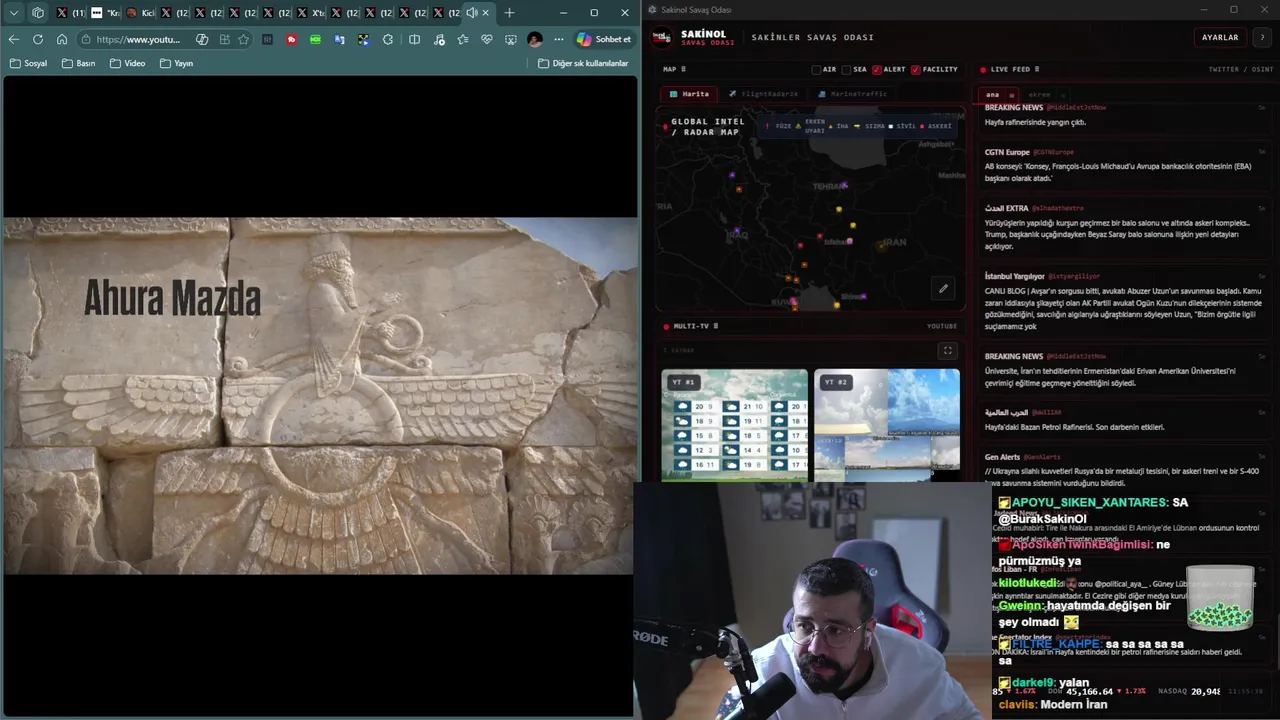The height and width of the screenshot is (720, 1280).
Task: Click the screenshot capture icon in Edge toolbar
Action: tap(510, 39)
